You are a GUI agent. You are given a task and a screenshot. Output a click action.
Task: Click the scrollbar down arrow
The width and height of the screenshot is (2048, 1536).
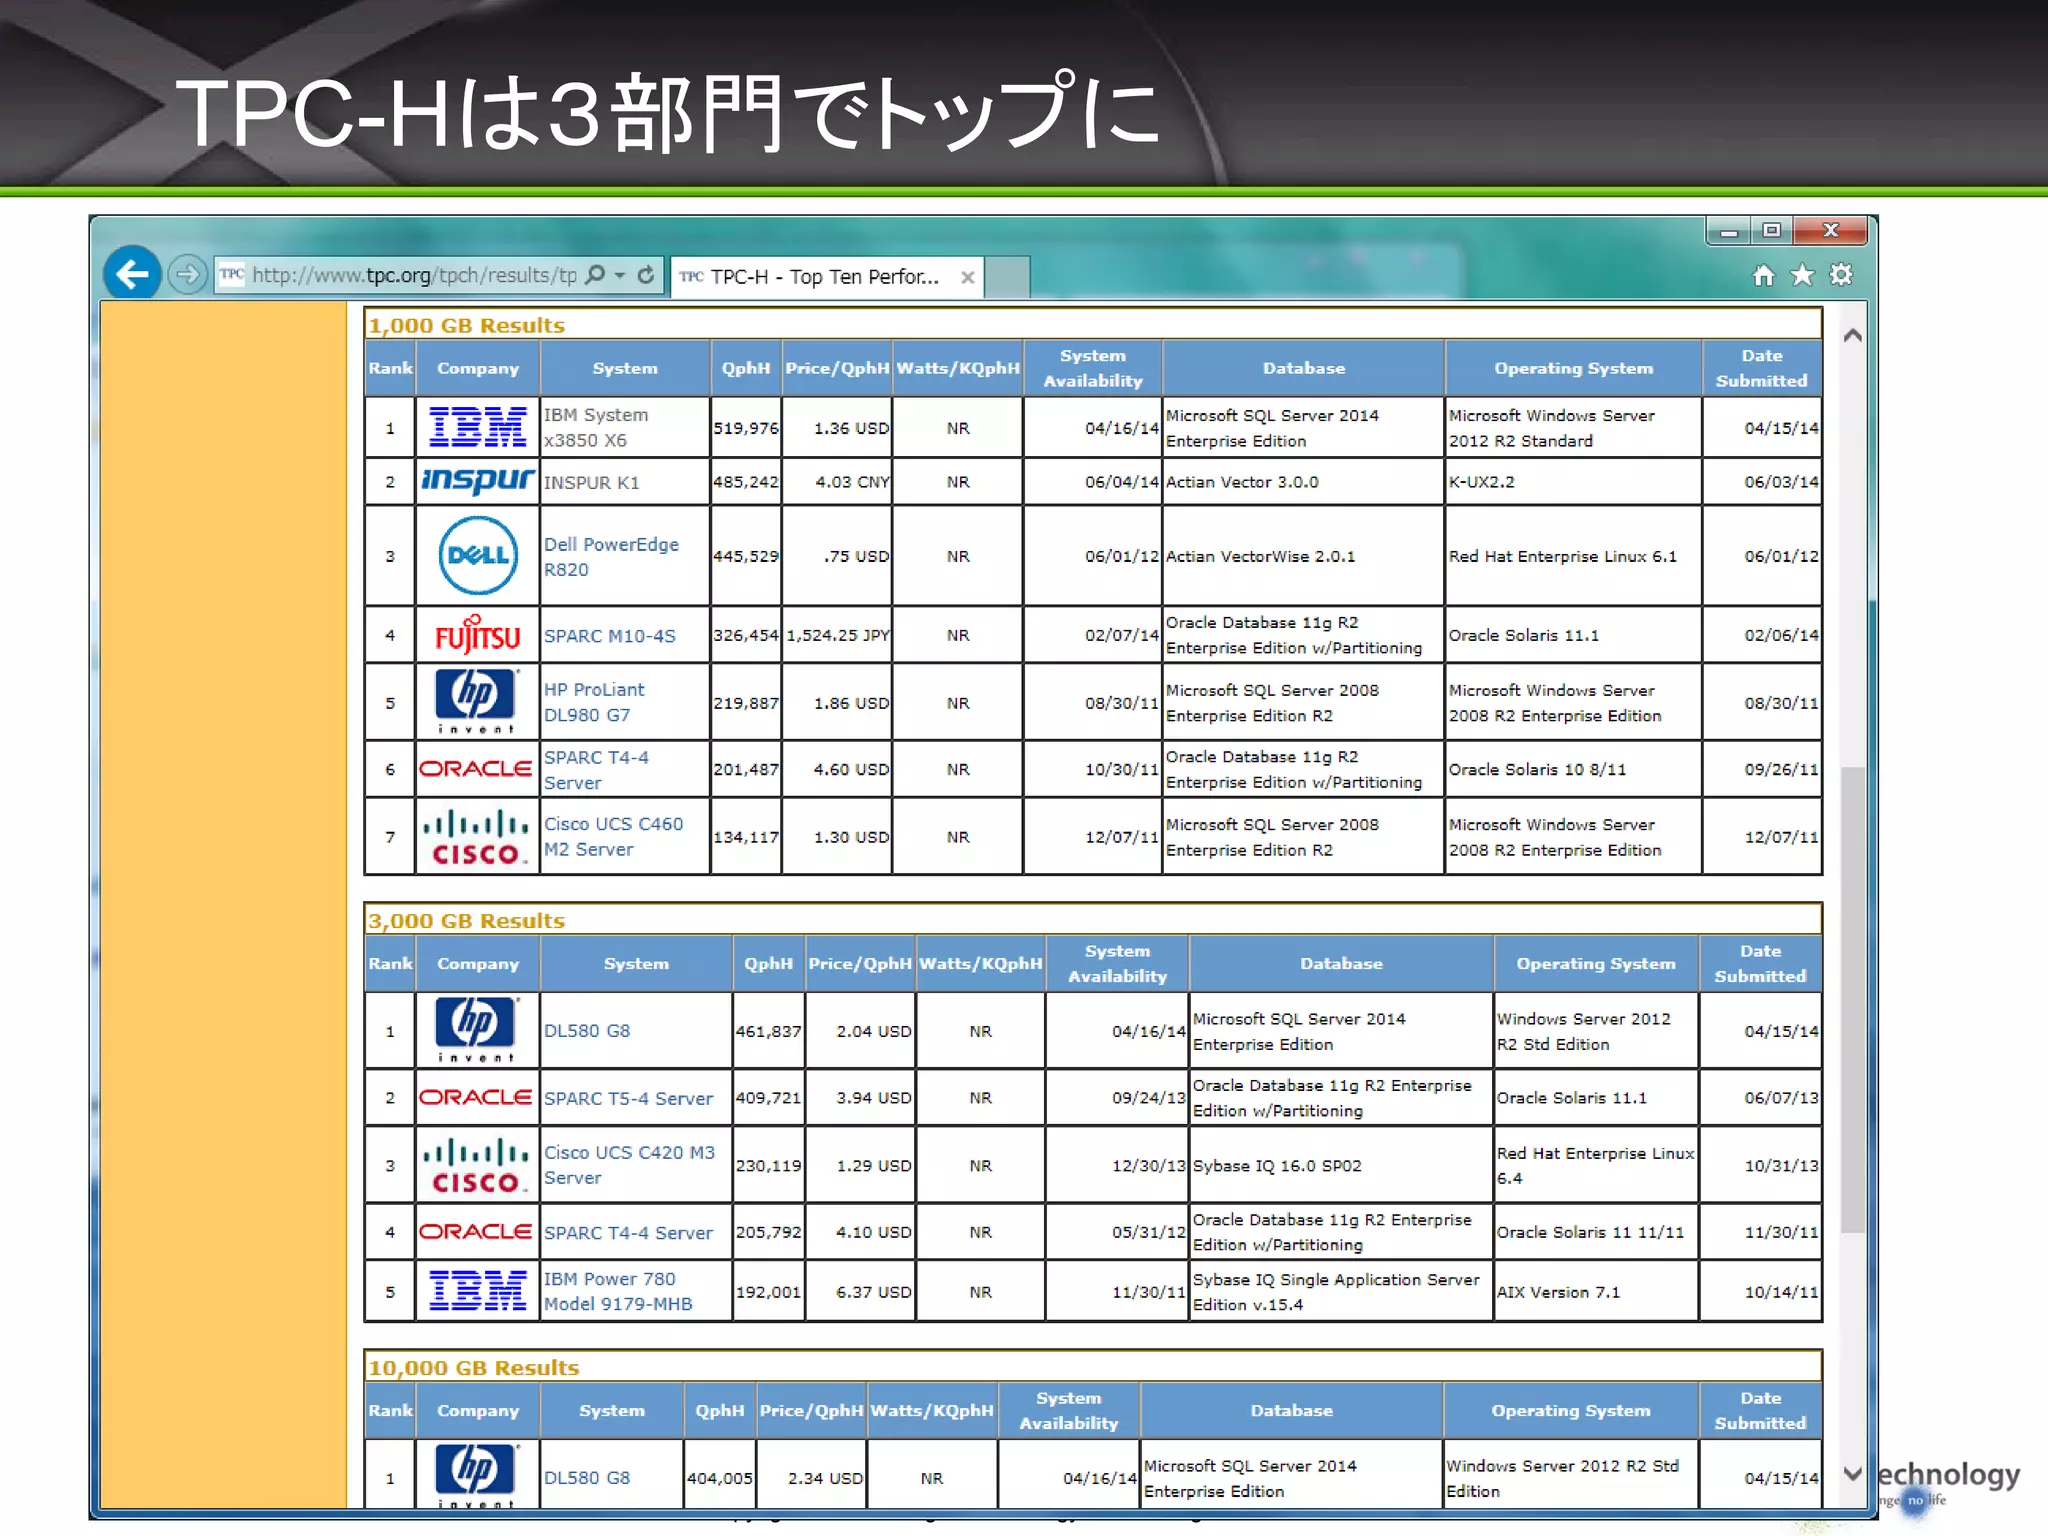click(x=1852, y=1473)
